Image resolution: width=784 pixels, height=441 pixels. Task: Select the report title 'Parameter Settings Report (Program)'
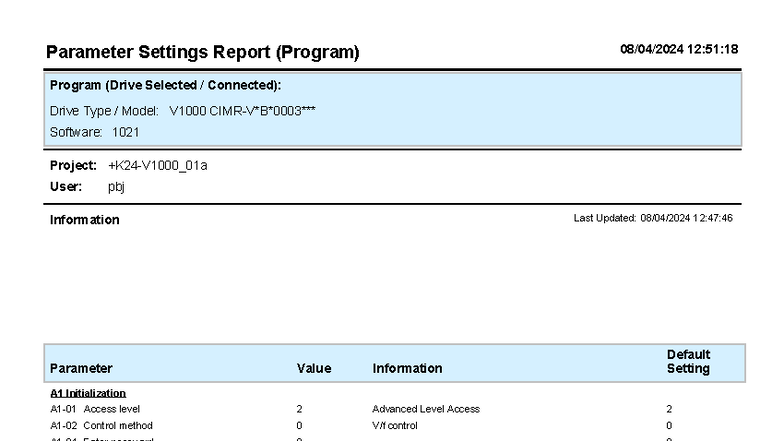(202, 52)
